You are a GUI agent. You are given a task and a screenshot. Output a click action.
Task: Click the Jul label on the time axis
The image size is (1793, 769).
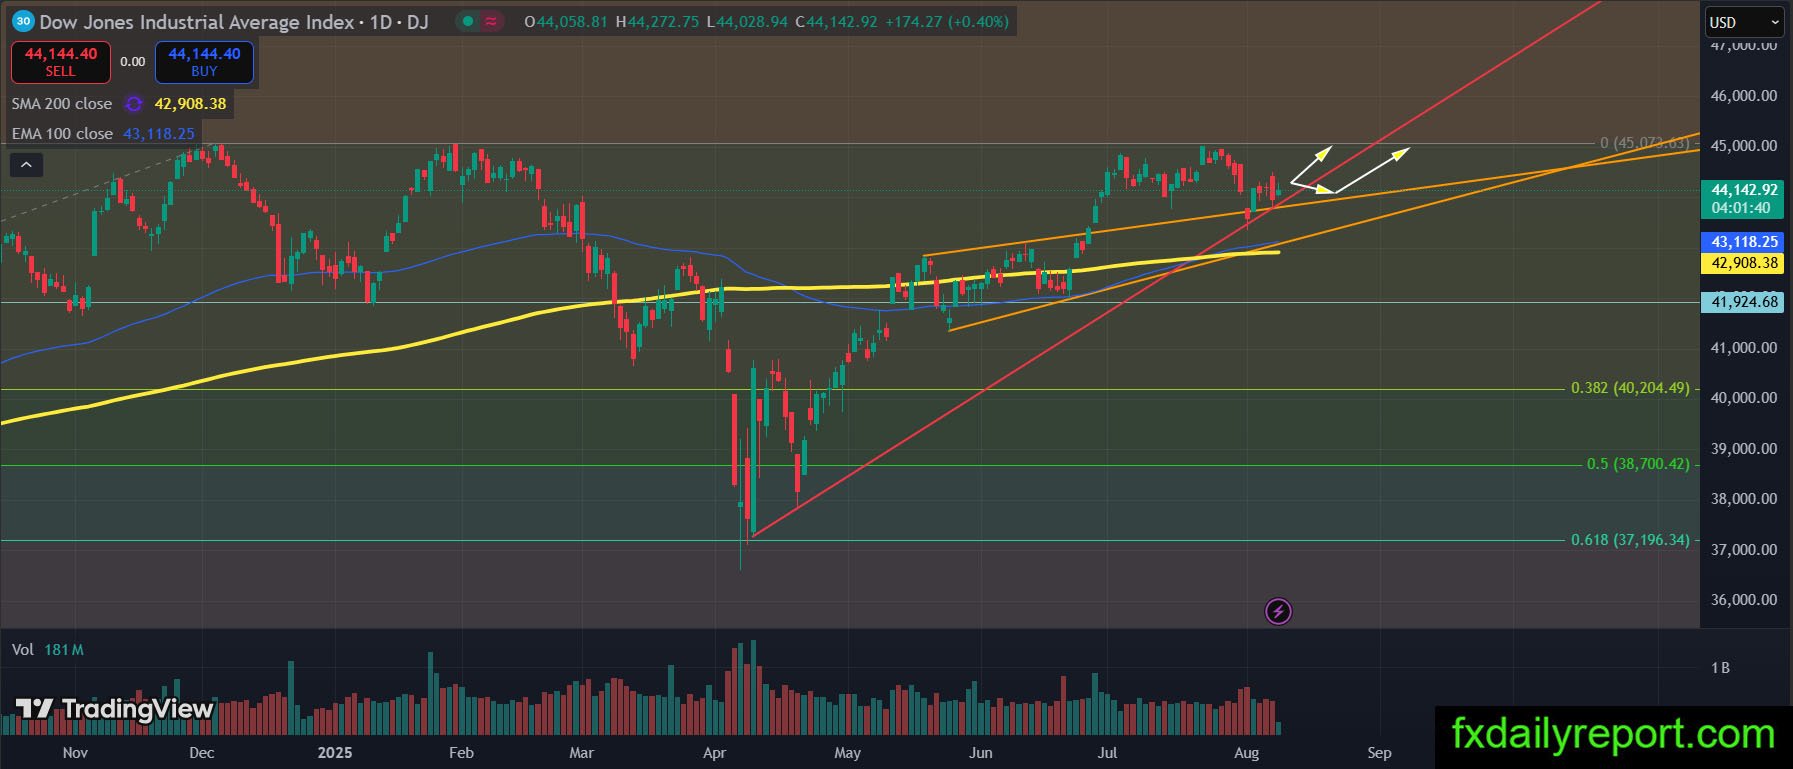point(1107,753)
